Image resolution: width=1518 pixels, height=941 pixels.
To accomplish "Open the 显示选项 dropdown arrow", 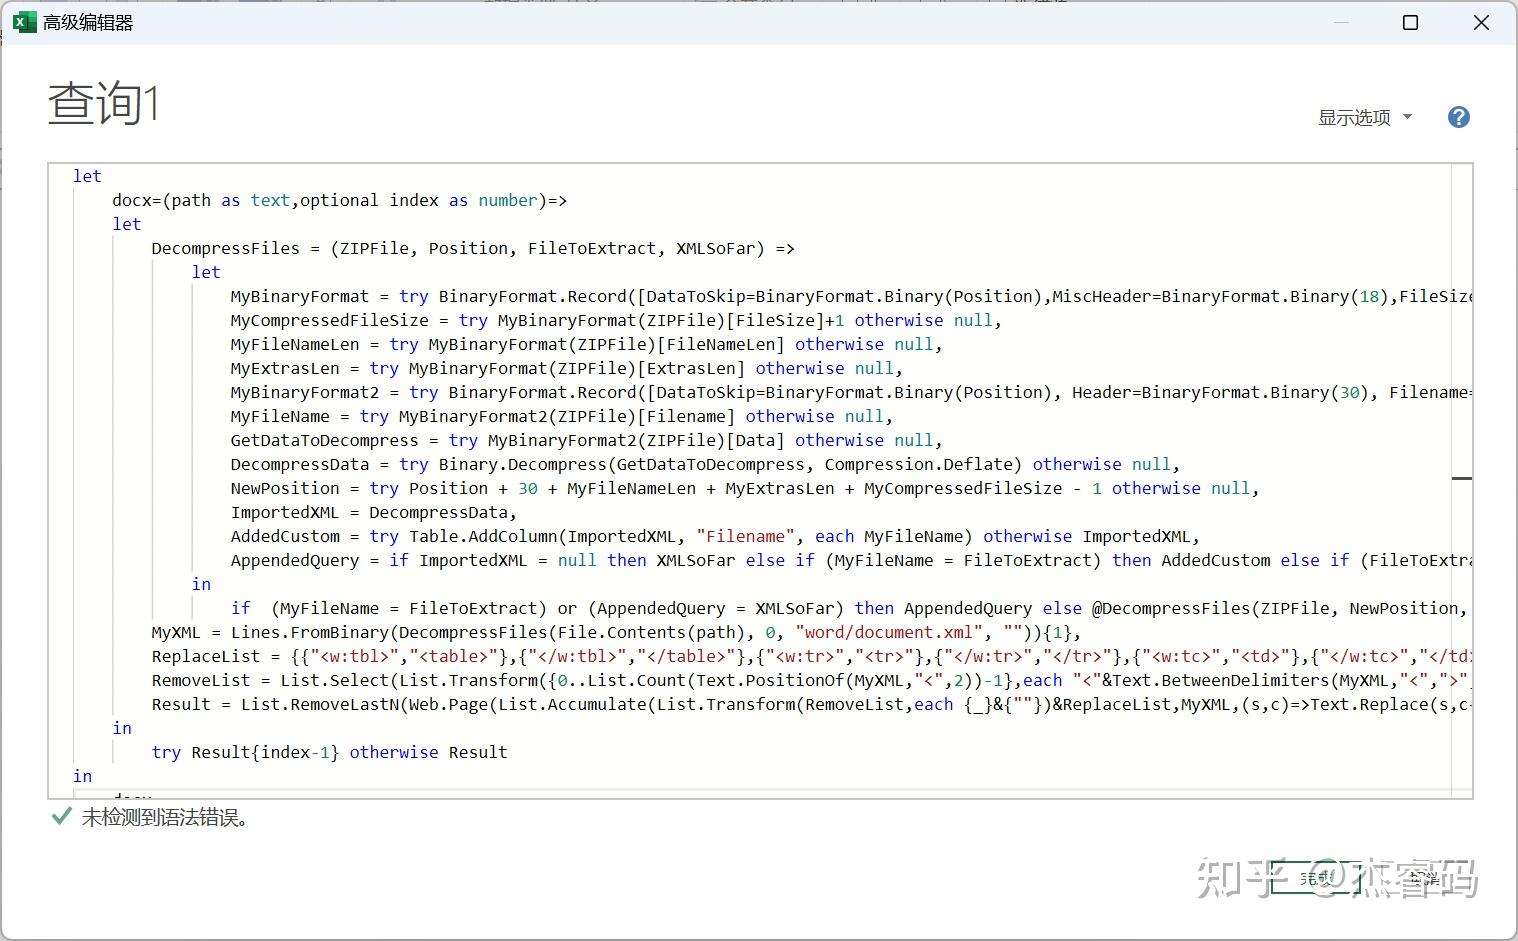I will 1408,117.
